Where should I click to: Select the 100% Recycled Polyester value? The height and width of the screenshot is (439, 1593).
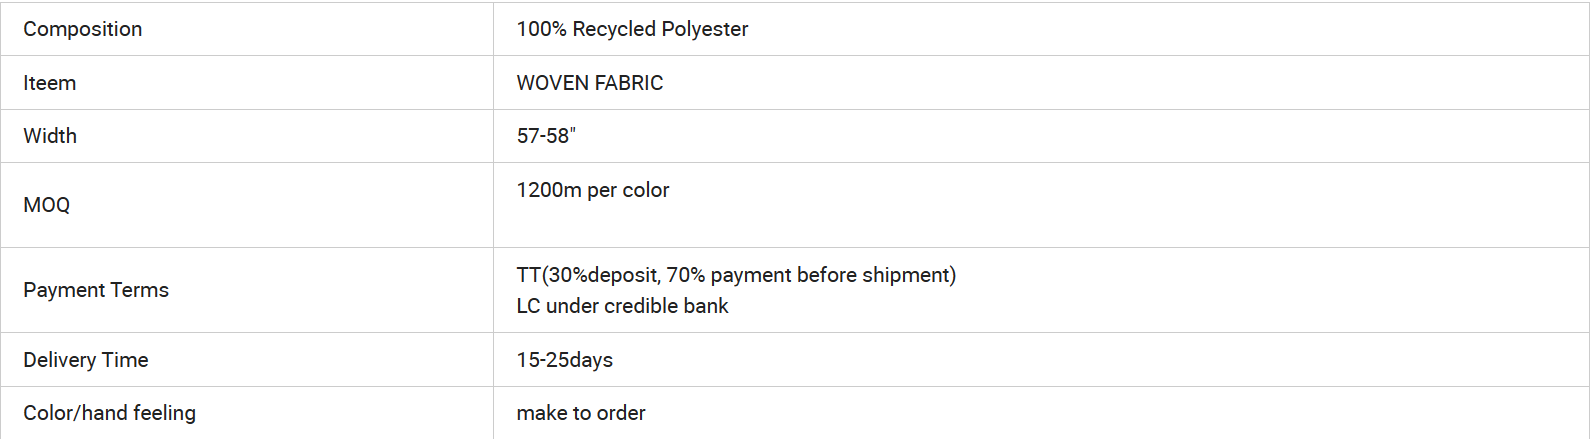tap(632, 29)
